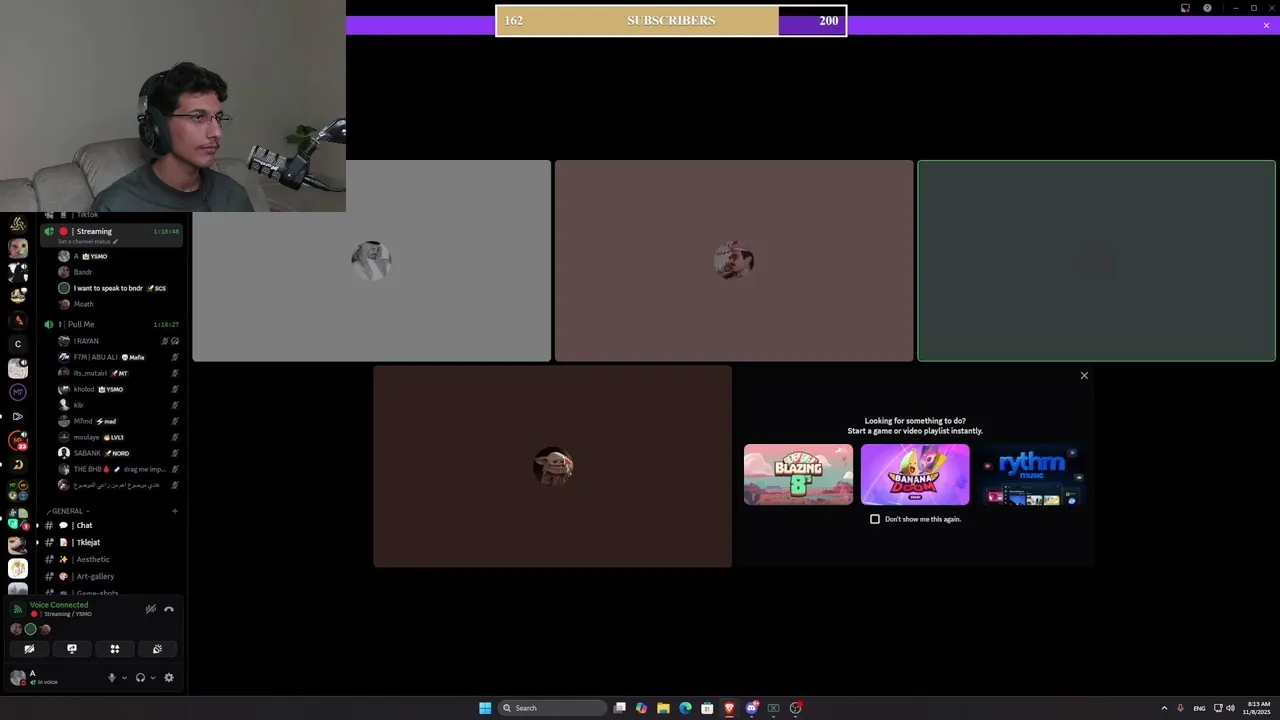Screen dimensions: 1280x720
Task: Check 'Don't show me this again'
Action: (875, 519)
